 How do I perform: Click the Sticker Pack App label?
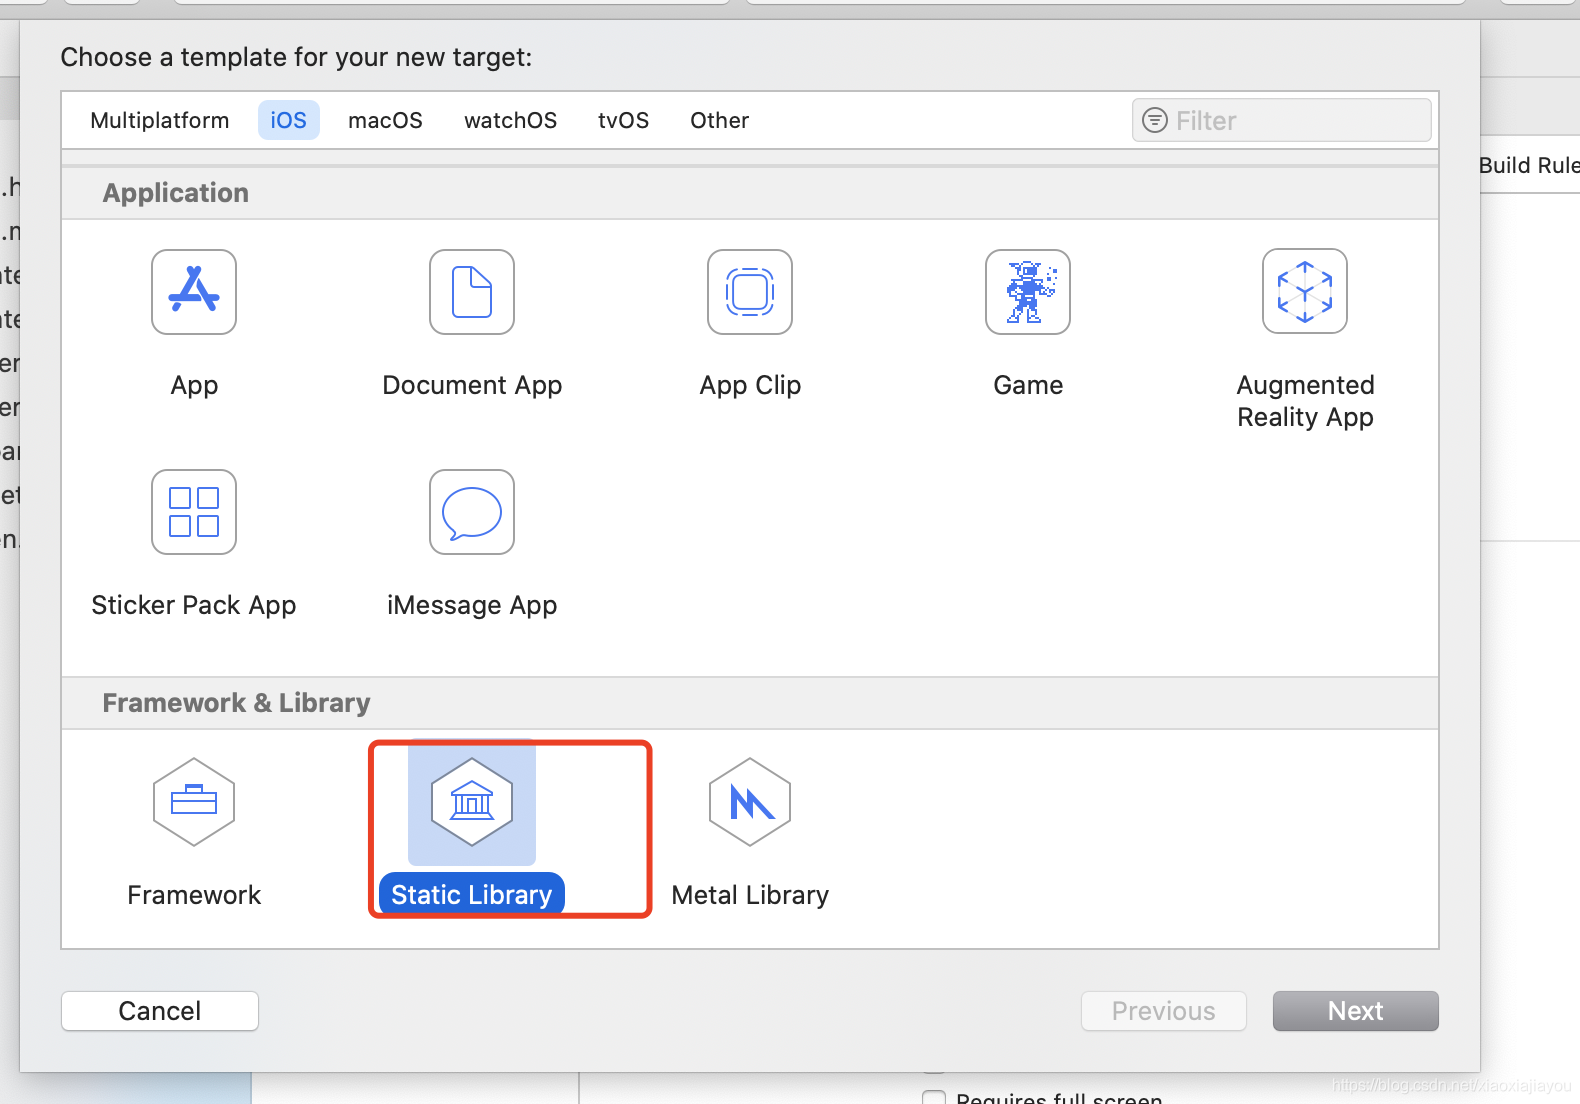[194, 606]
